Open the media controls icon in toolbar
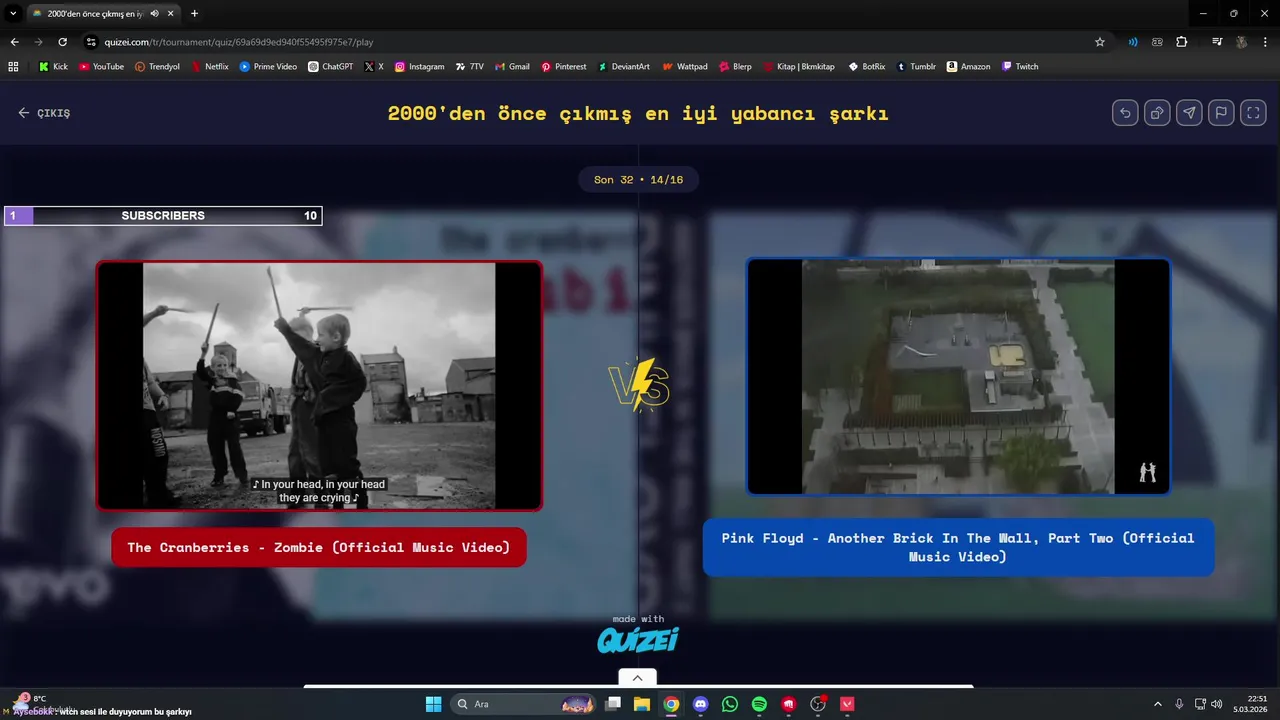This screenshot has width=1280, height=720. (x=1217, y=42)
